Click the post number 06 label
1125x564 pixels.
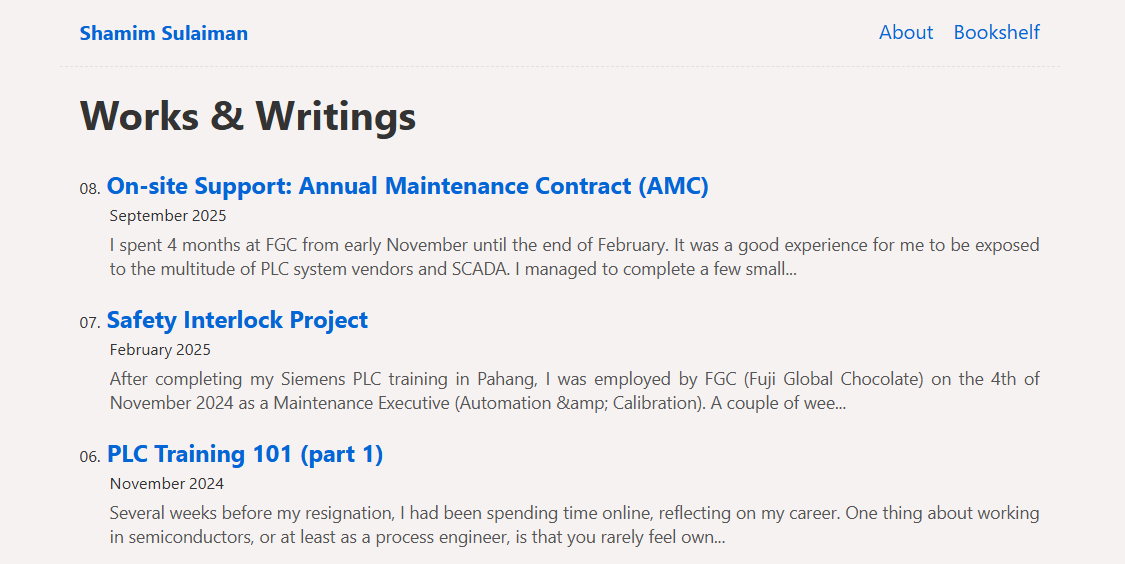(90, 457)
